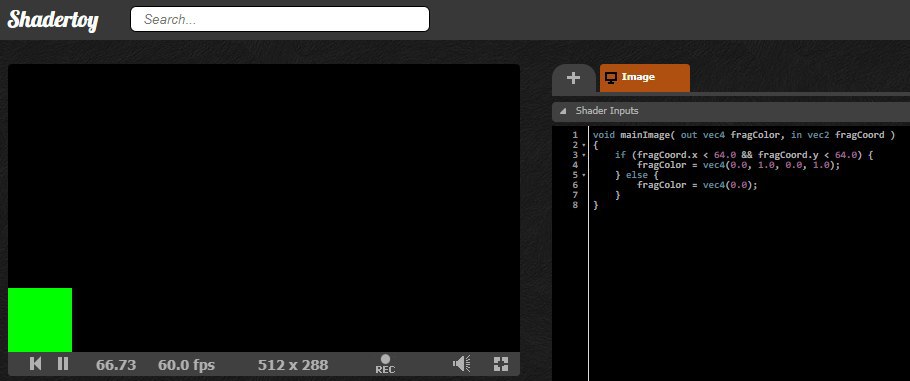
Task: Click the 512 x 288 resolution text
Action: [293, 365]
